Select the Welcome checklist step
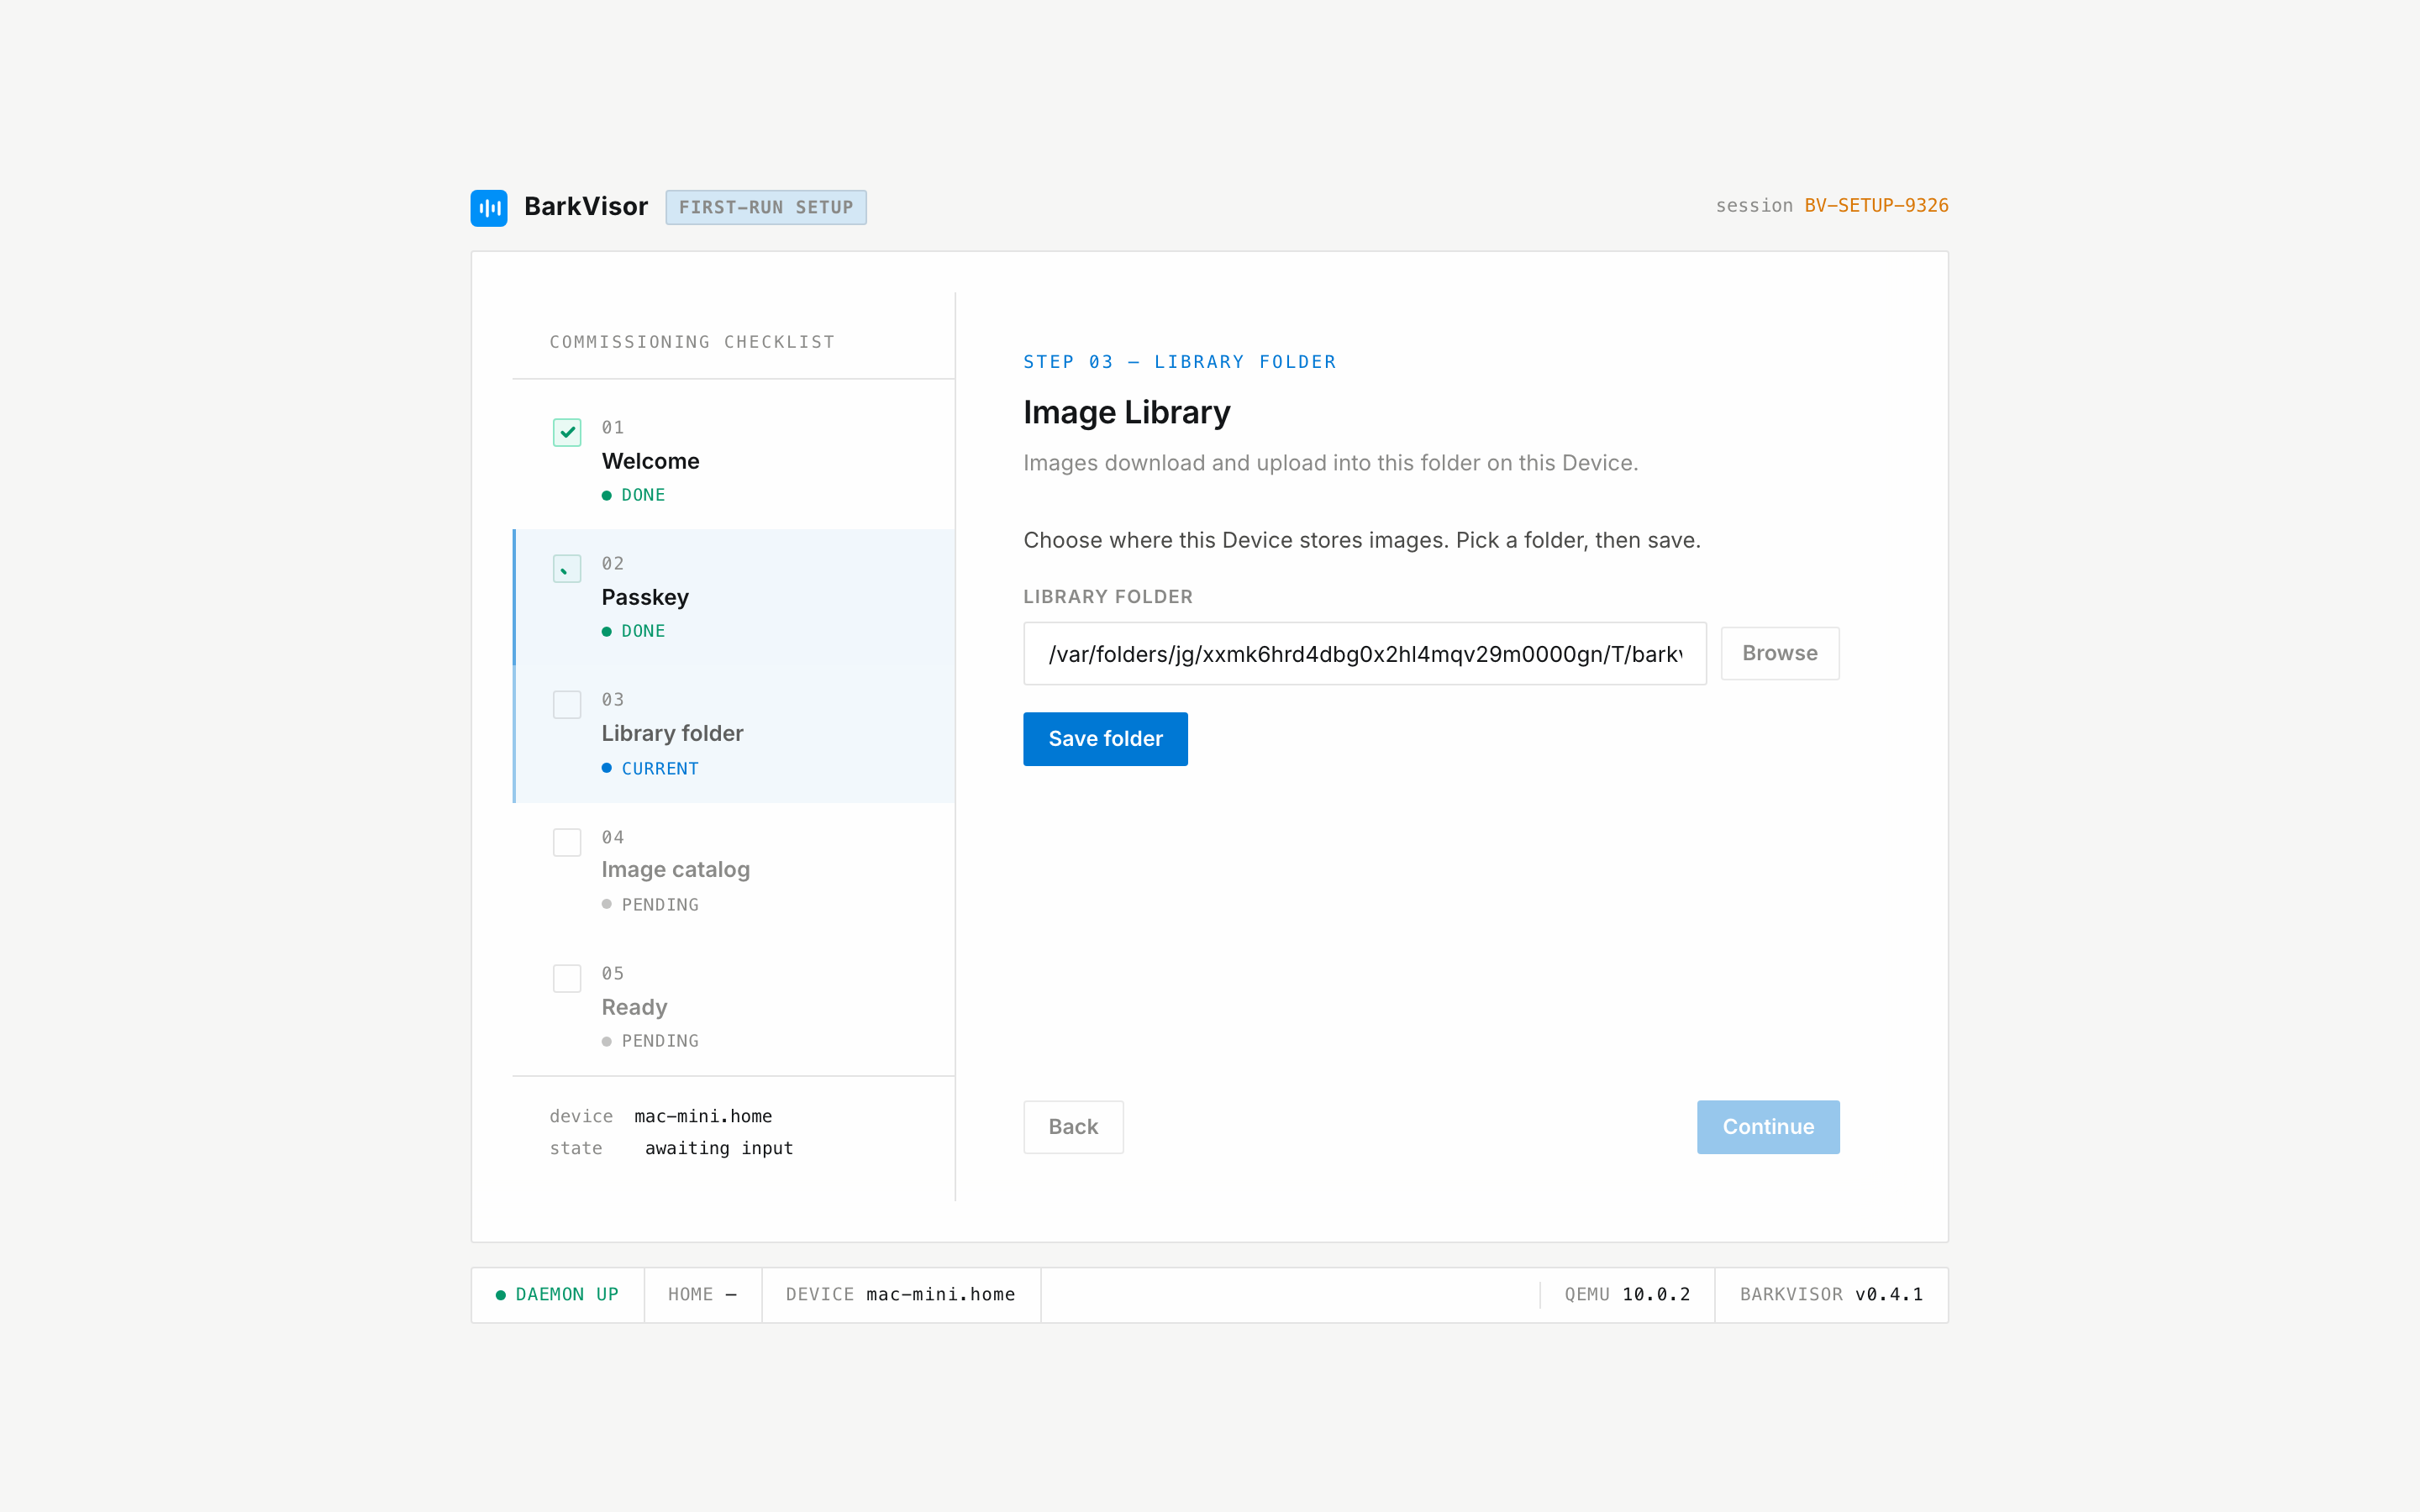The width and height of the screenshot is (2420, 1512). click(734, 461)
